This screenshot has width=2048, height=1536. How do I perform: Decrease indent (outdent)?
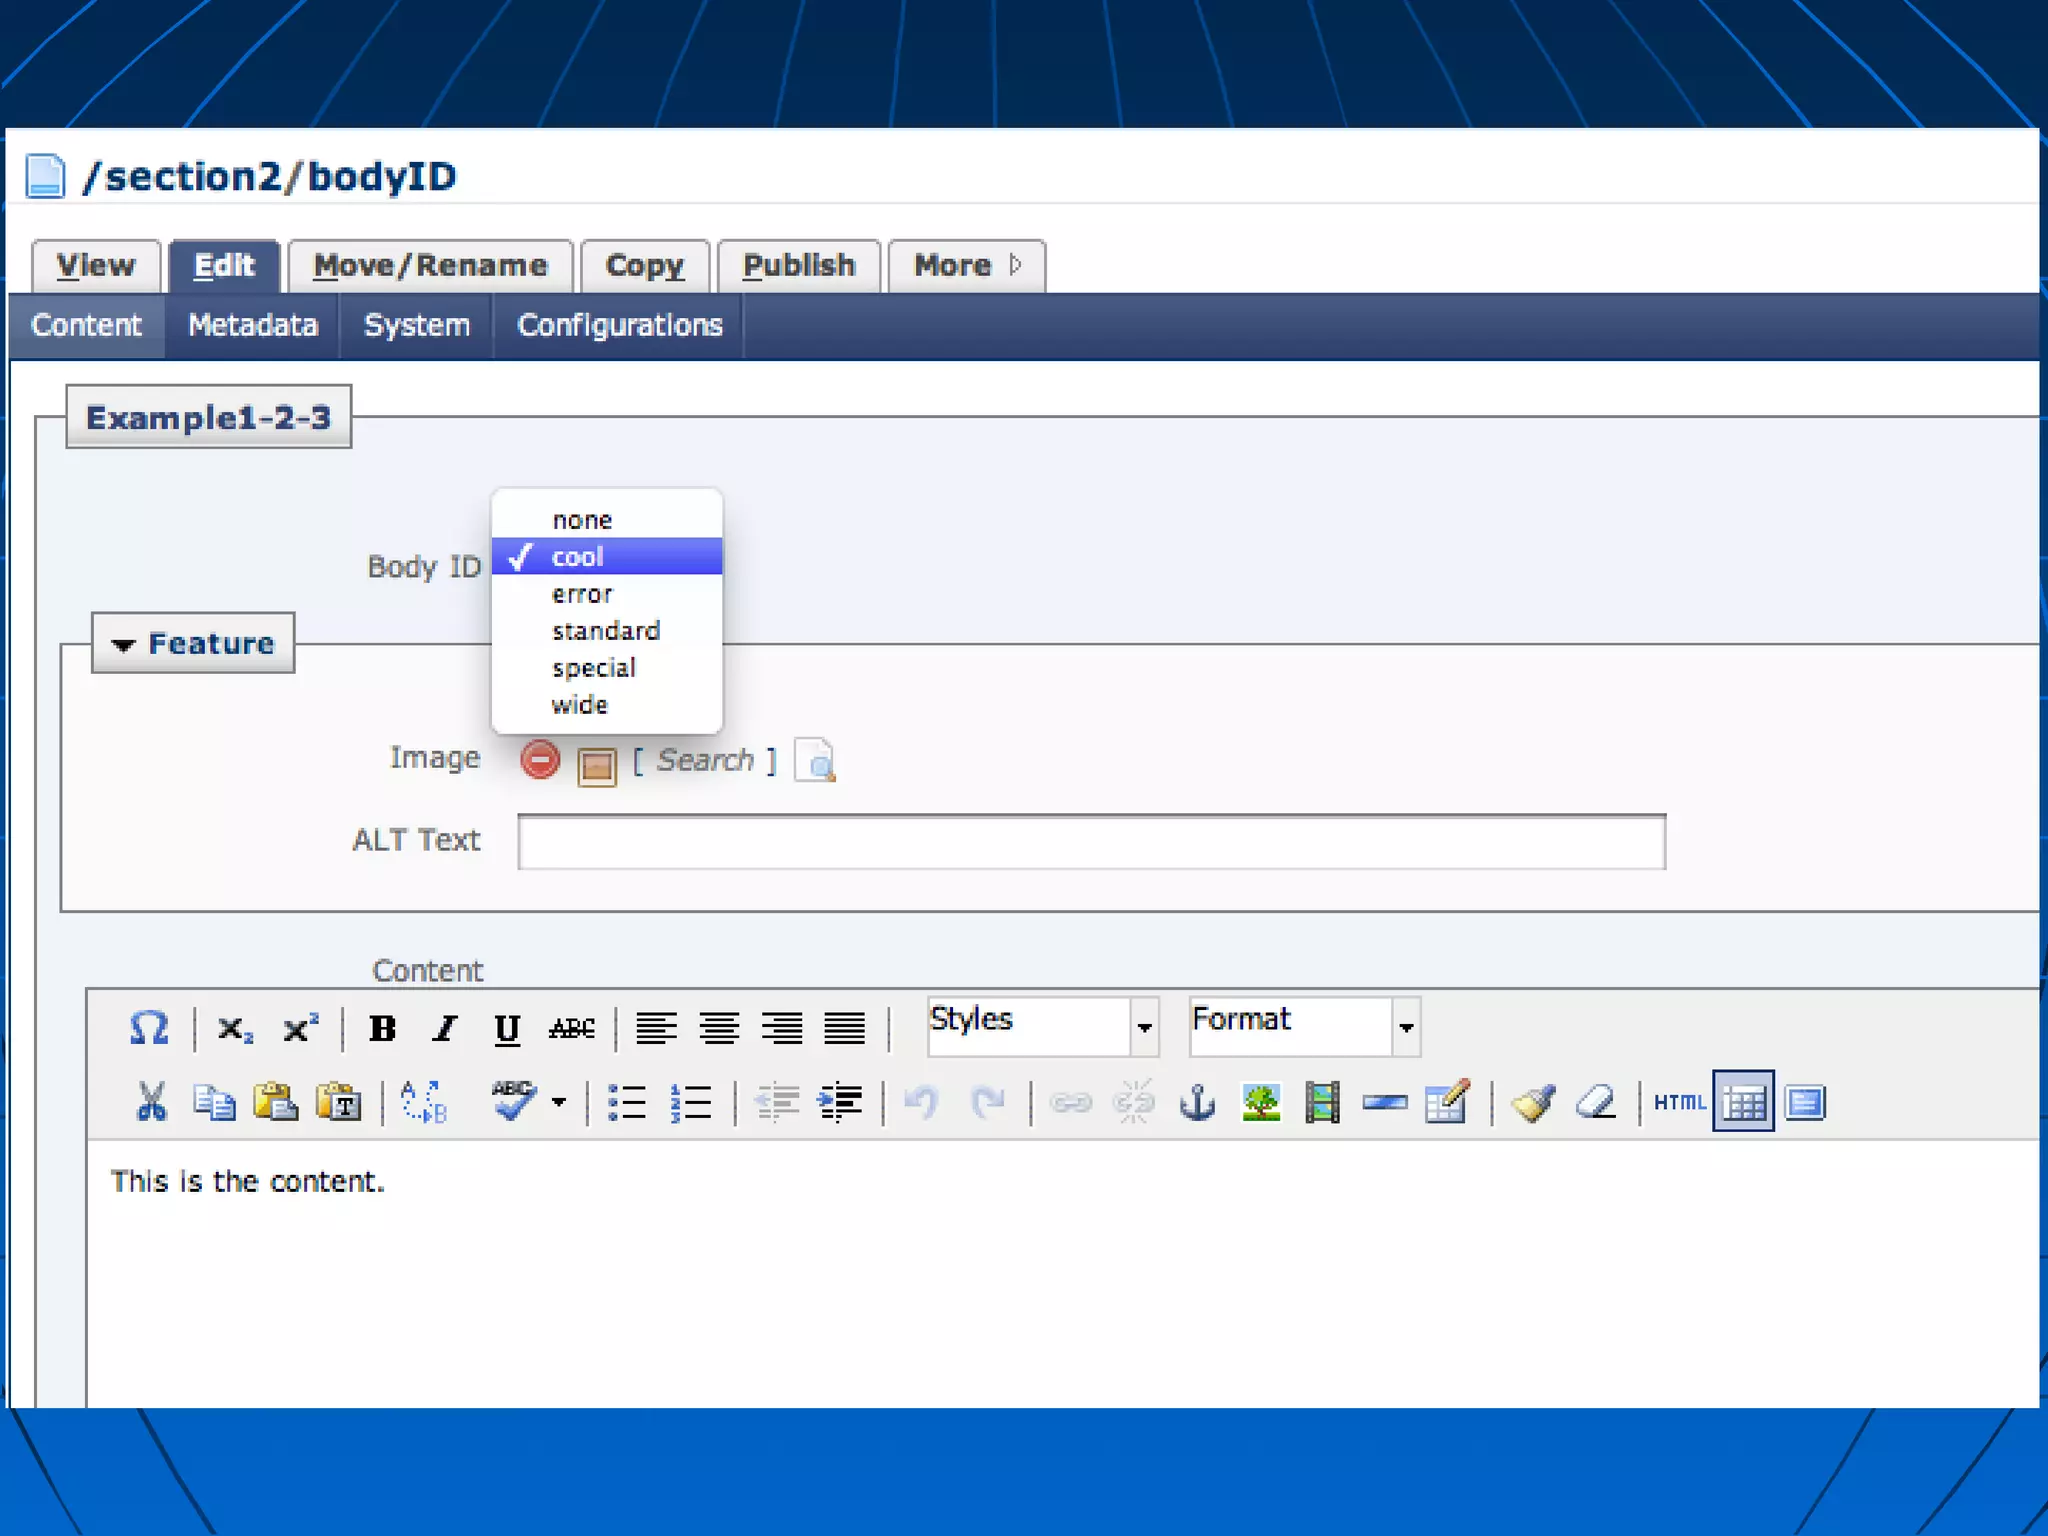(x=777, y=1102)
